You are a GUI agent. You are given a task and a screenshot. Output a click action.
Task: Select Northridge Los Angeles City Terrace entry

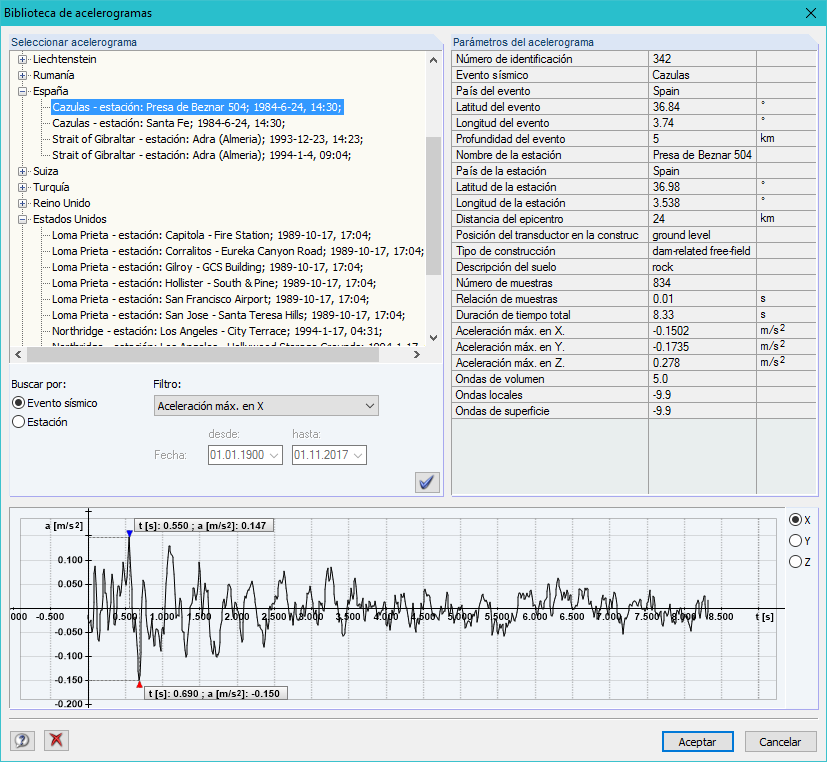tap(217, 331)
